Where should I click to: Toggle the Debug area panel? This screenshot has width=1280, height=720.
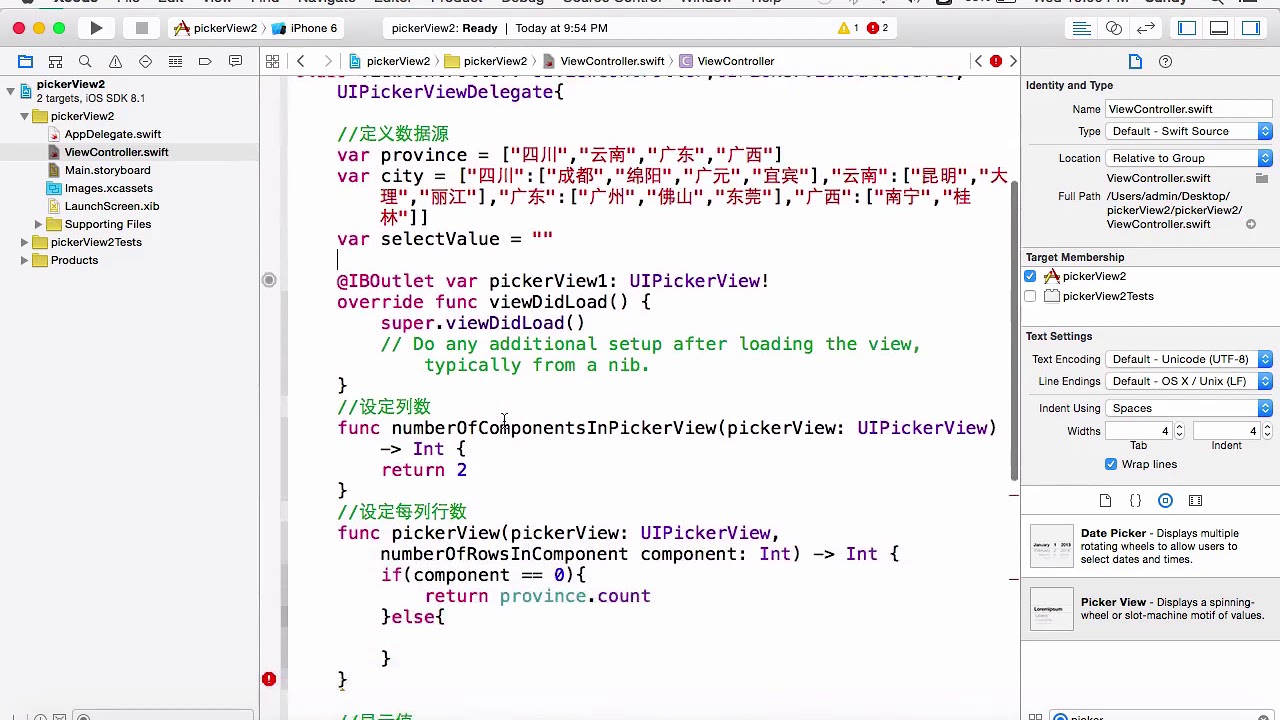pyautogui.click(x=1219, y=28)
